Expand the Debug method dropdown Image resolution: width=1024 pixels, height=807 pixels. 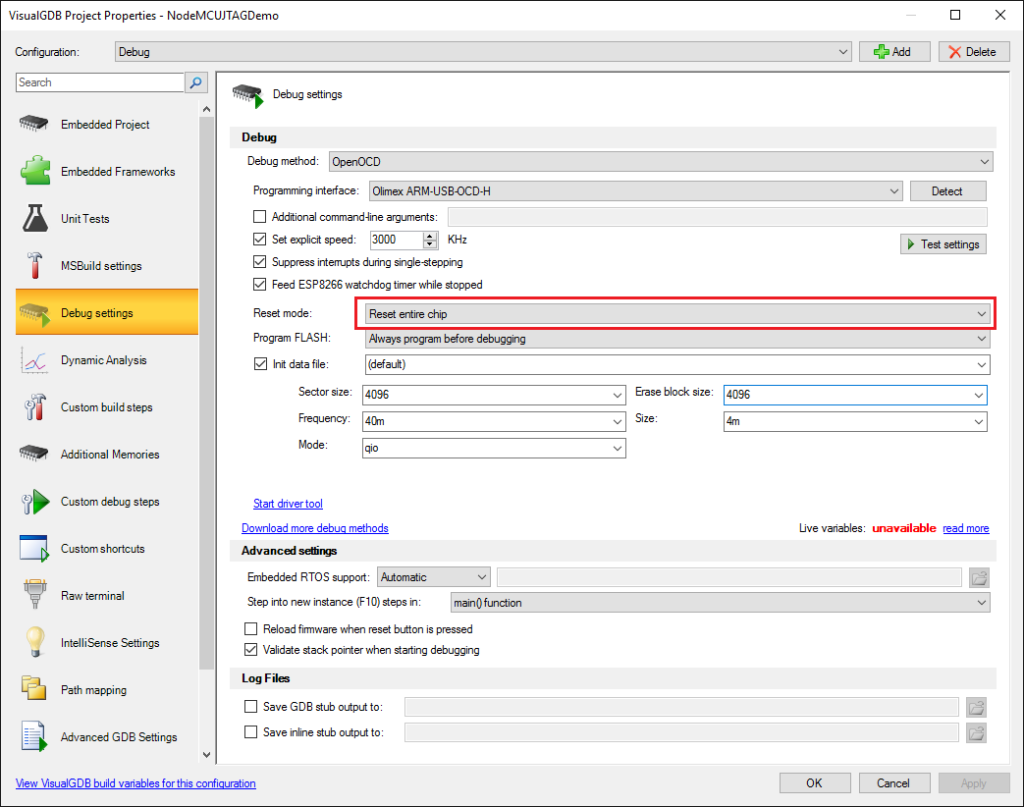pyautogui.click(x=660, y=161)
